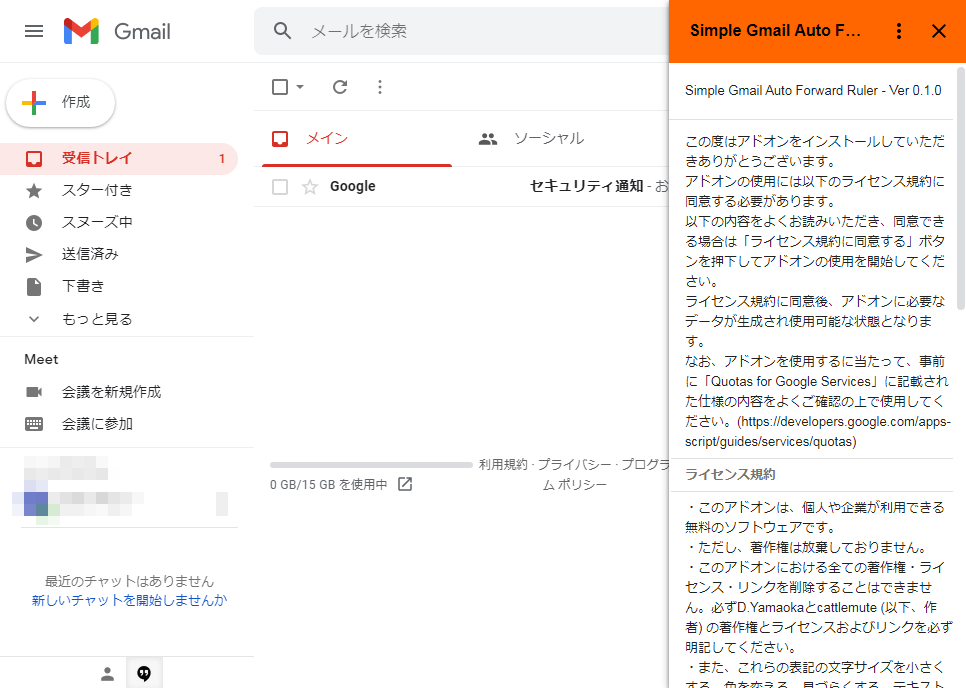Close the Simple Gmail Auto Forward panel
966x688 pixels.
point(939,31)
